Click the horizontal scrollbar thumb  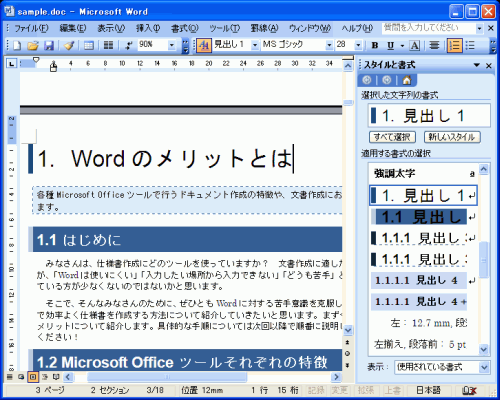167,377
